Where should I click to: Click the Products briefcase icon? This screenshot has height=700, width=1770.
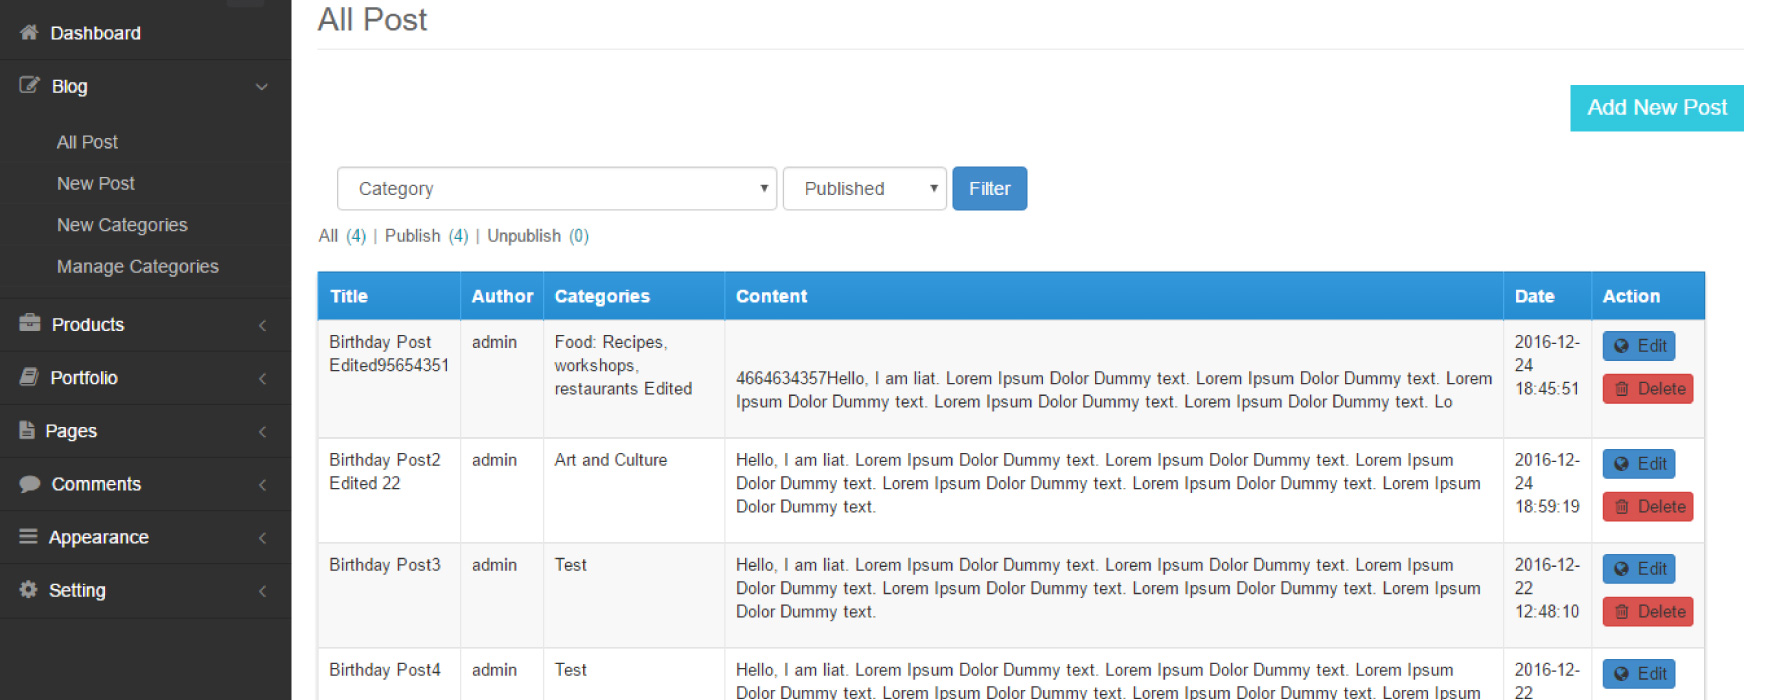point(30,323)
